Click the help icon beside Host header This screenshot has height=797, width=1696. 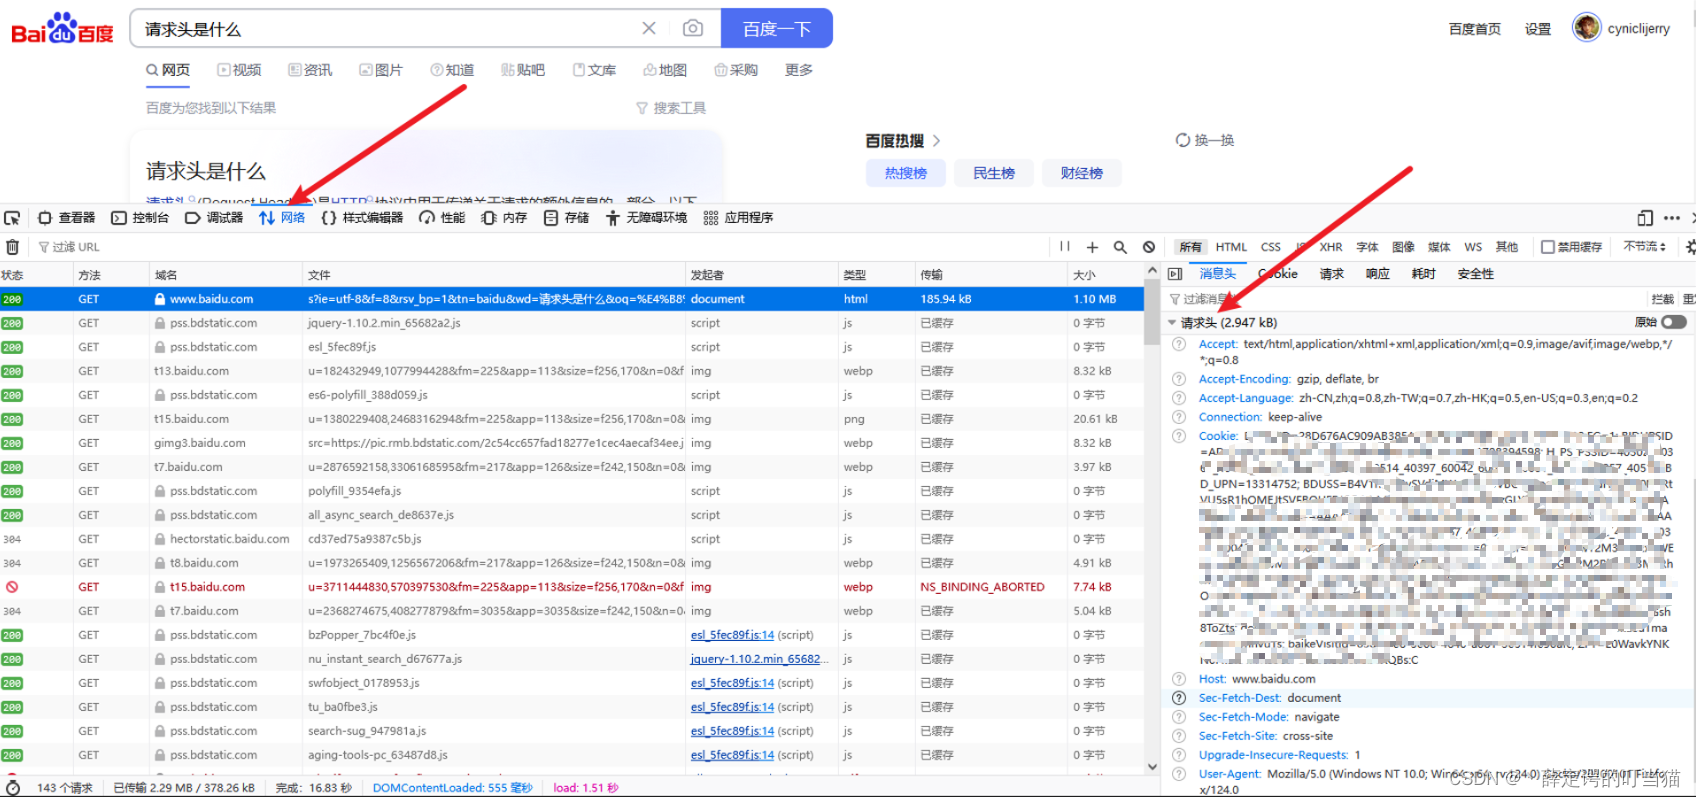(x=1179, y=679)
